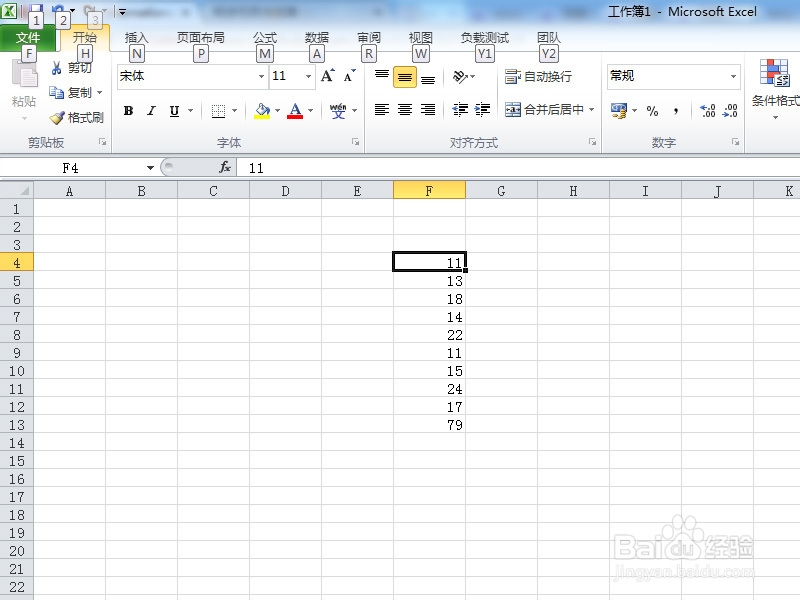This screenshot has width=800, height=600.
Task: Enable wrap text (自动换行)
Action: [x=537, y=76]
